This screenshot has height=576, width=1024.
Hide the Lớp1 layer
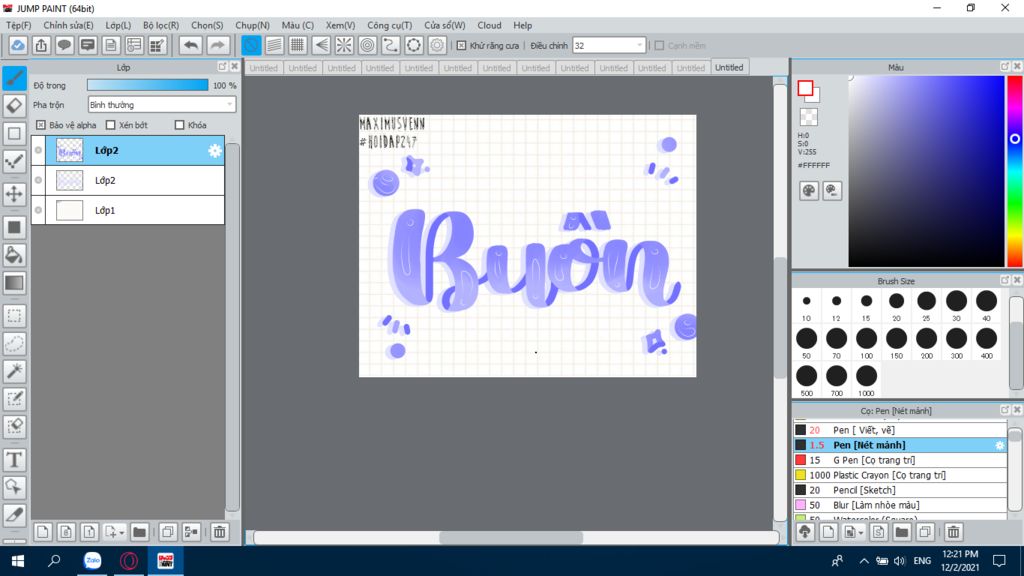click(x=39, y=210)
